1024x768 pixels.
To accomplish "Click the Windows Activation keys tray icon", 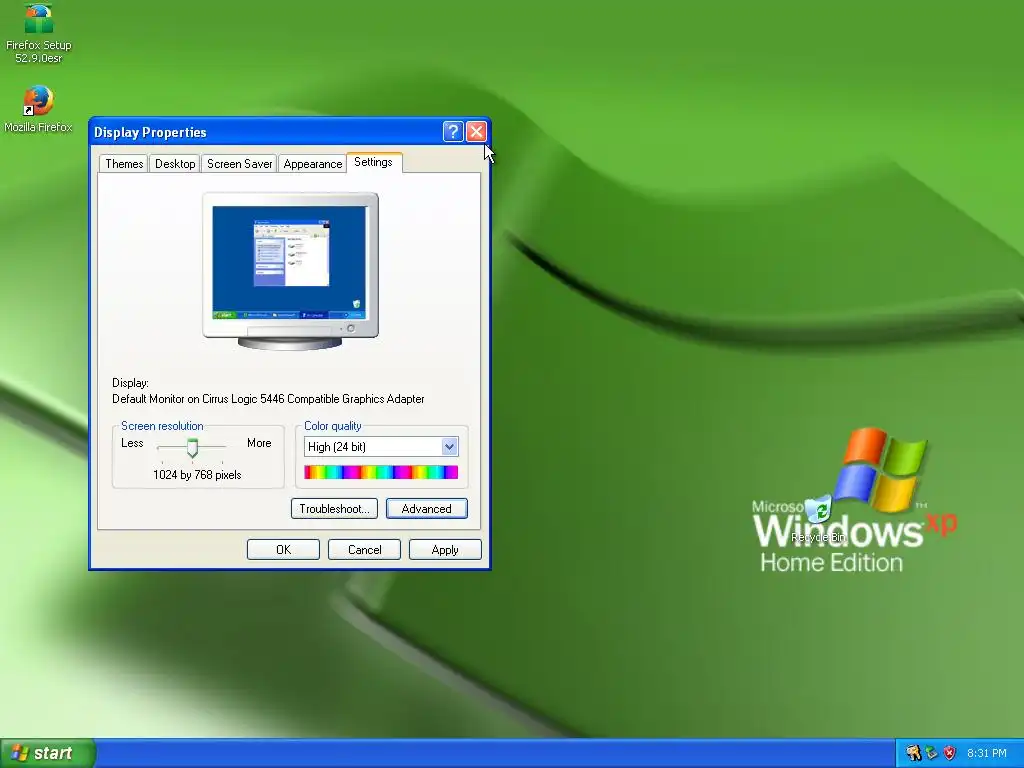I will coord(913,753).
